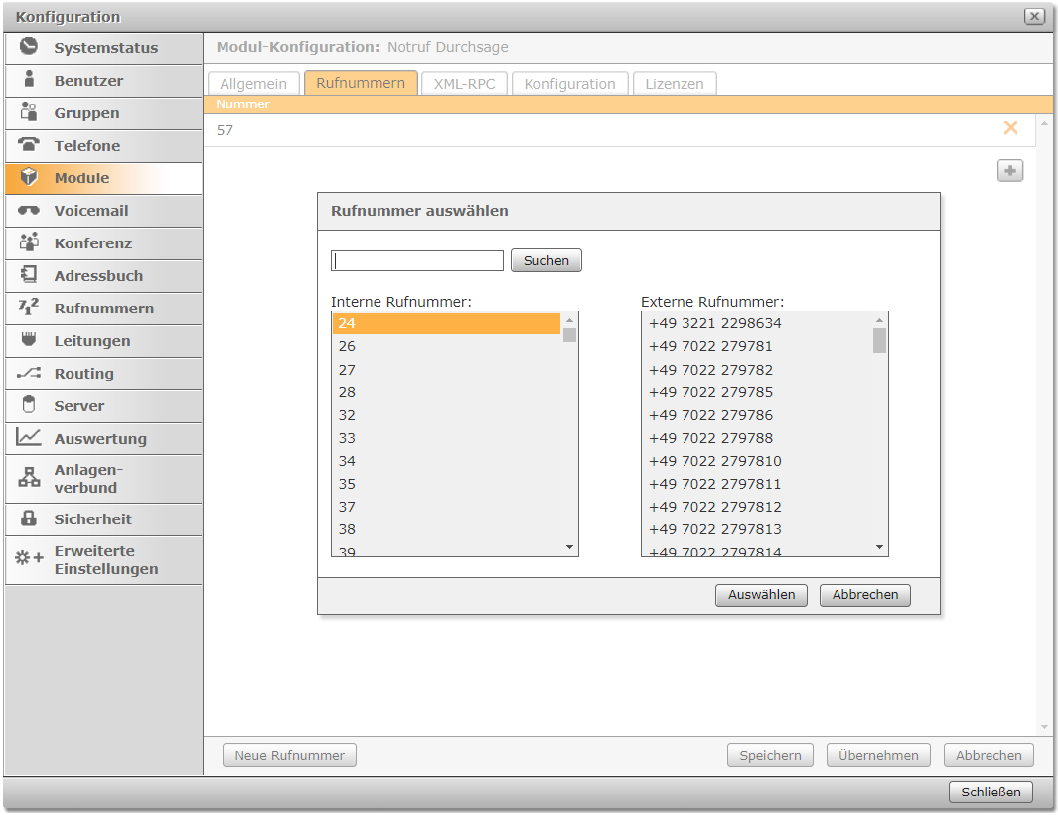The width and height of the screenshot is (1058, 815).
Task: Open the XML-RPC tab
Action: pos(464,84)
